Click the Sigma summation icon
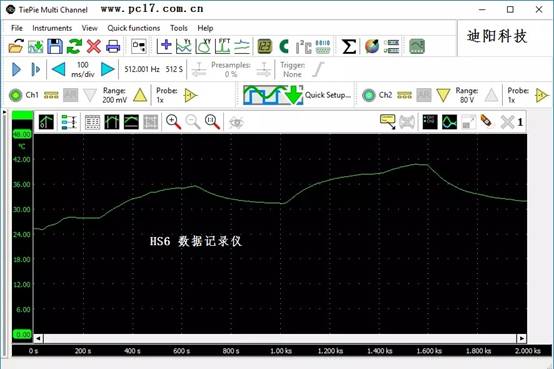 (349, 47)
